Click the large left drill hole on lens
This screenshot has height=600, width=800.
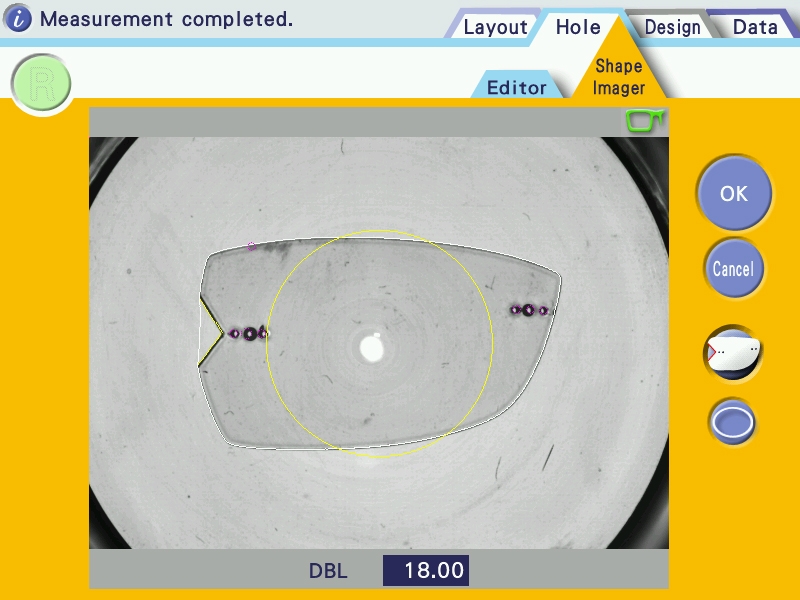[250, 334]
